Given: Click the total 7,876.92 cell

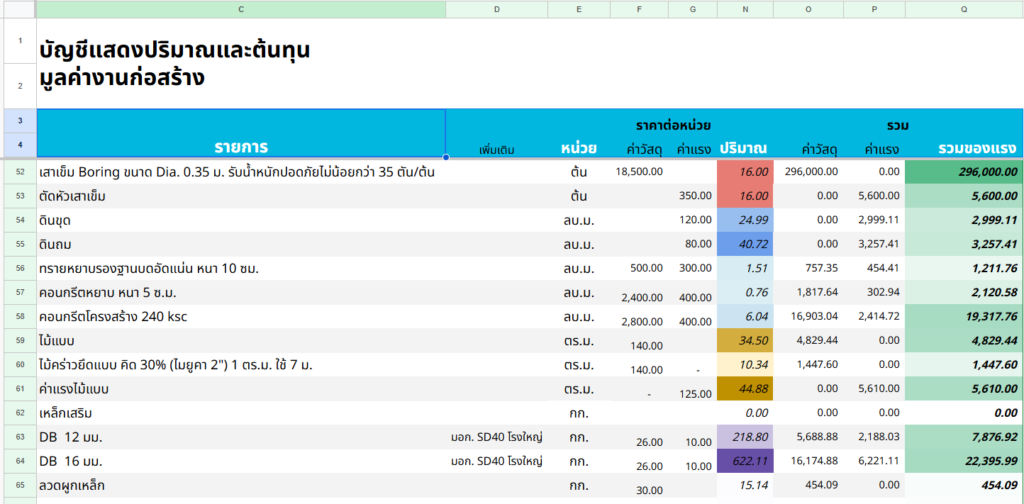Looking at the screenshot, I should 964,437.
